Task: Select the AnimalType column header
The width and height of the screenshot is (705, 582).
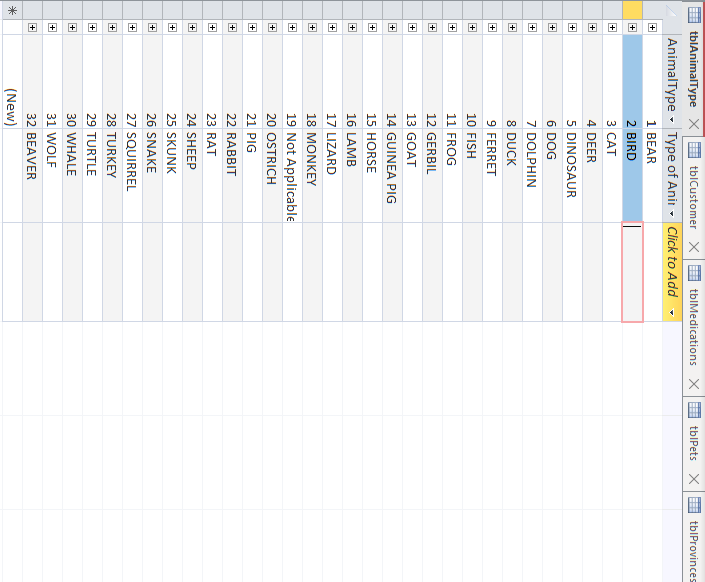Action: pos(672,81)
